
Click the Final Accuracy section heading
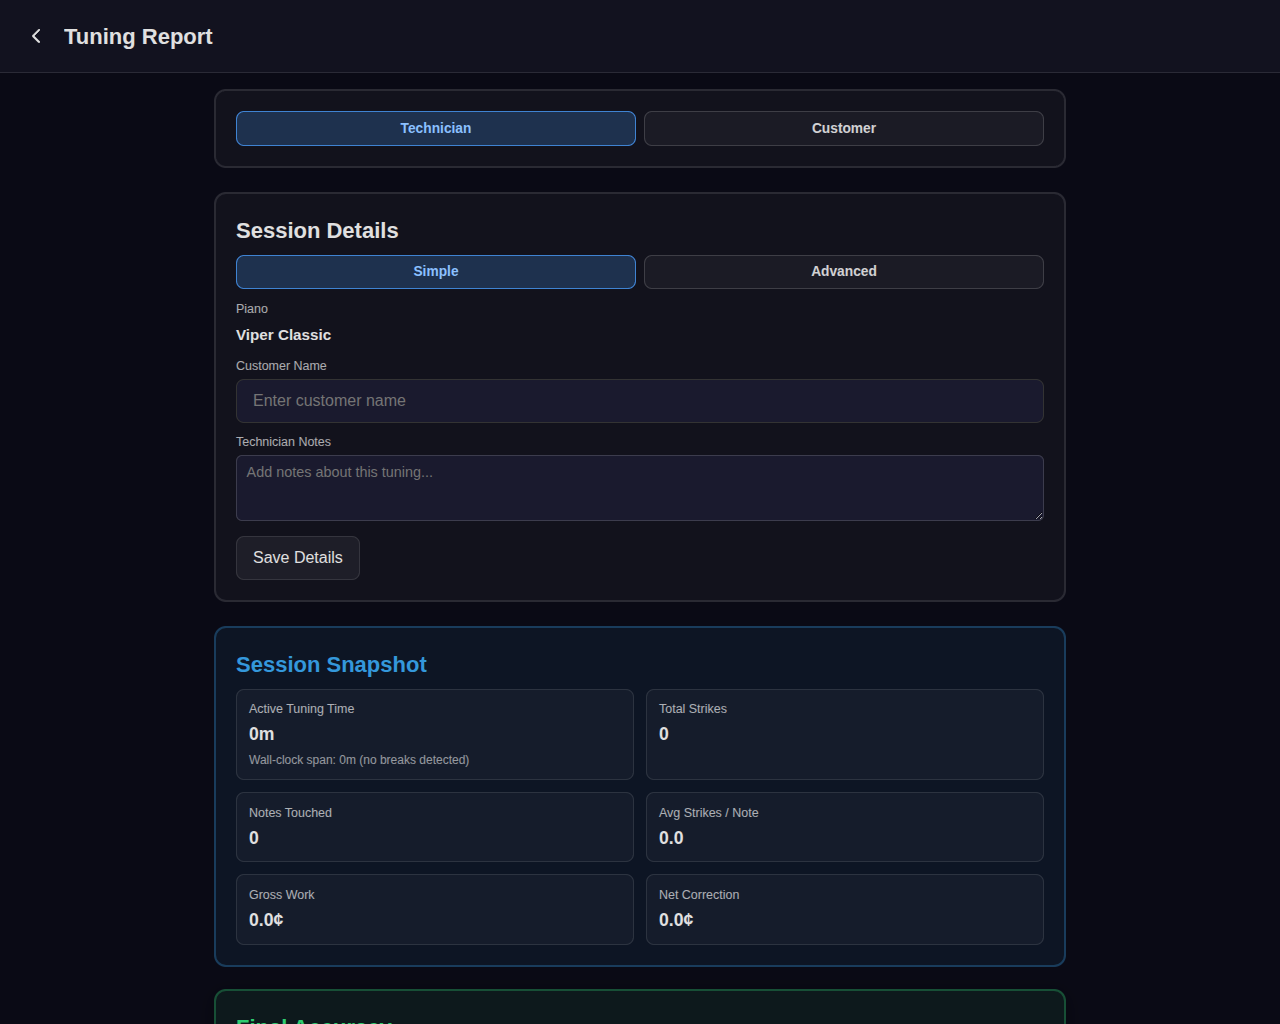tap(314, 1020)
